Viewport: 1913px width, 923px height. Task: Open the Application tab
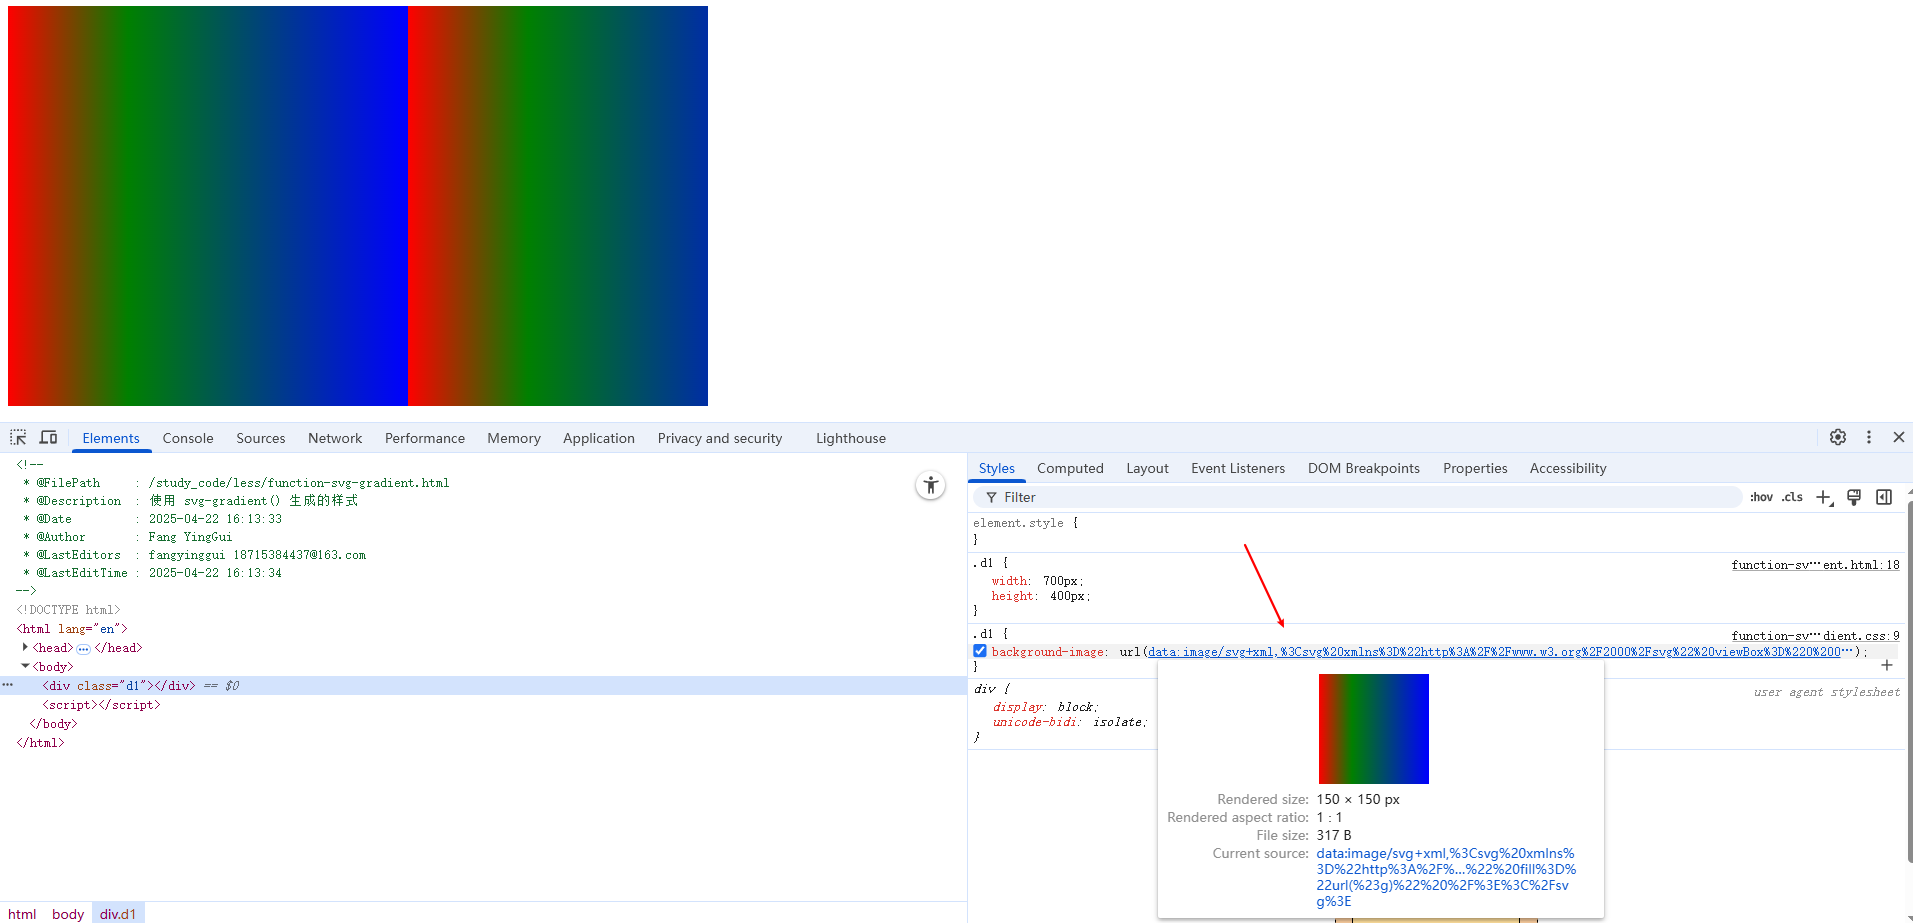click(x=598, y=438)
